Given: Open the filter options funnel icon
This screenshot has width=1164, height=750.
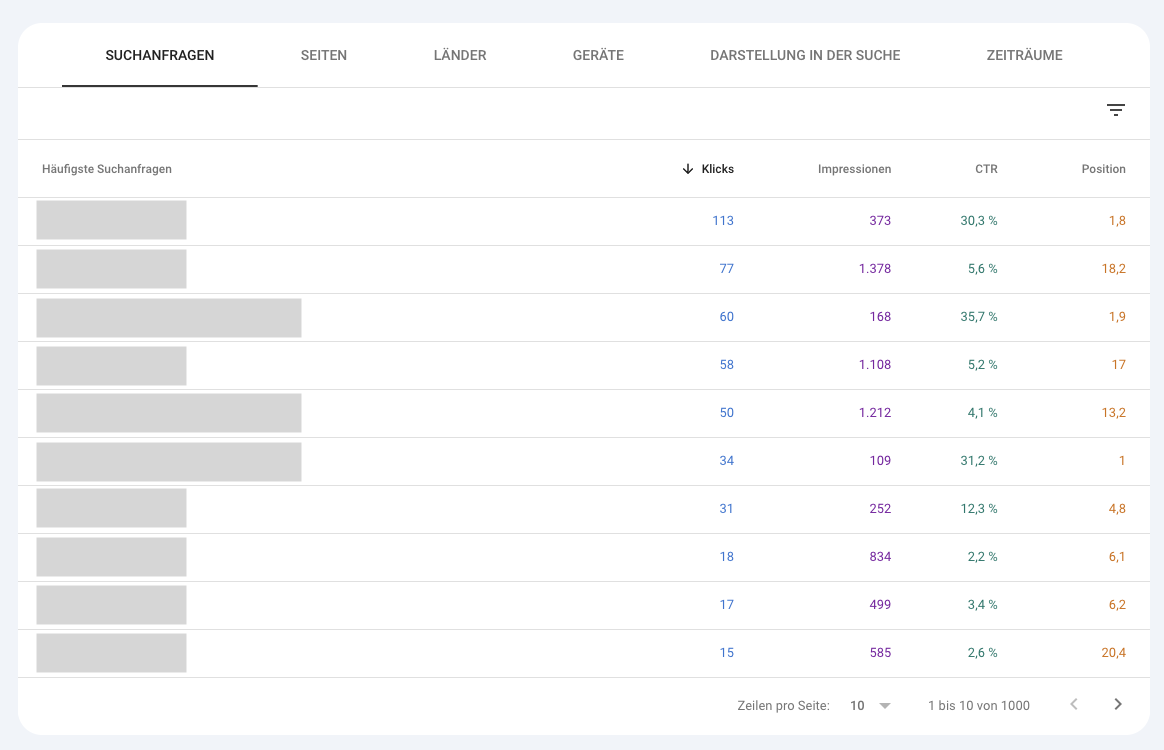Looking at the screenshot, I should point(1116,110).
